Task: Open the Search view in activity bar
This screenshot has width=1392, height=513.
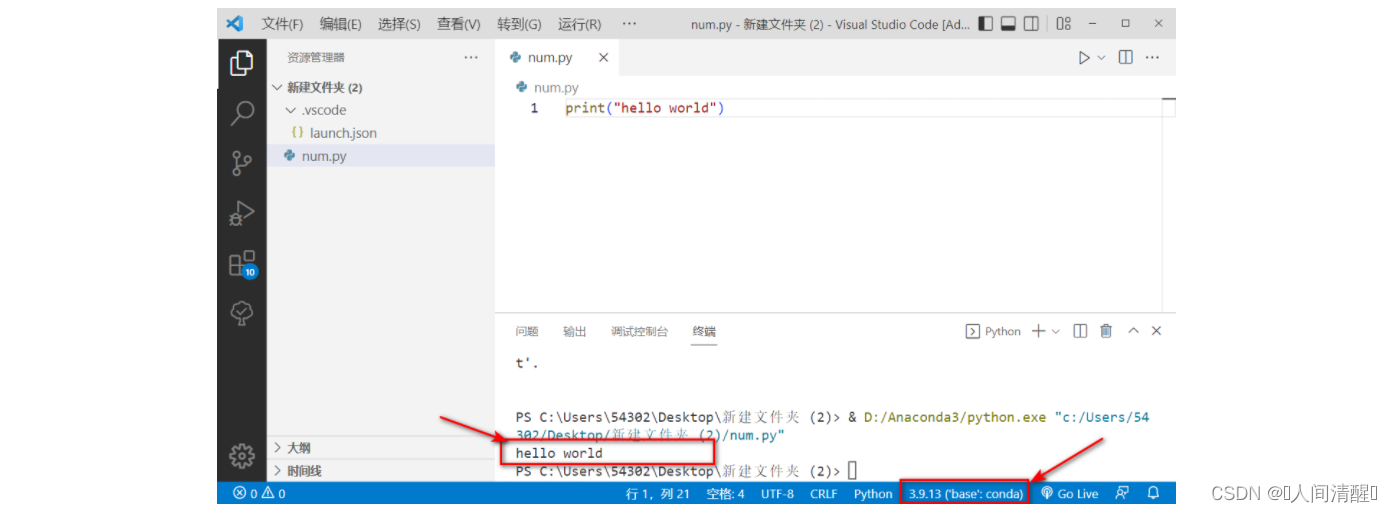Action: point(241,113)
